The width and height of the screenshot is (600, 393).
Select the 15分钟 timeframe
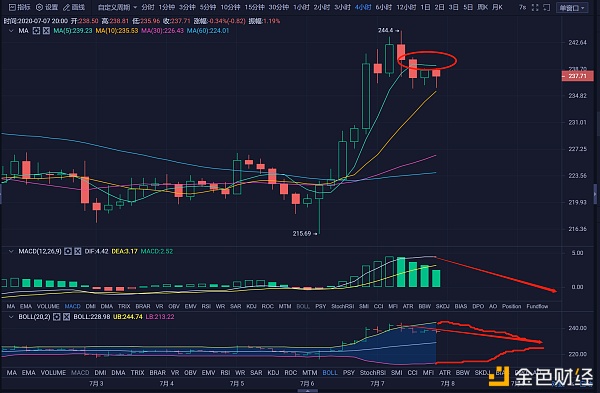click(254, 7)
